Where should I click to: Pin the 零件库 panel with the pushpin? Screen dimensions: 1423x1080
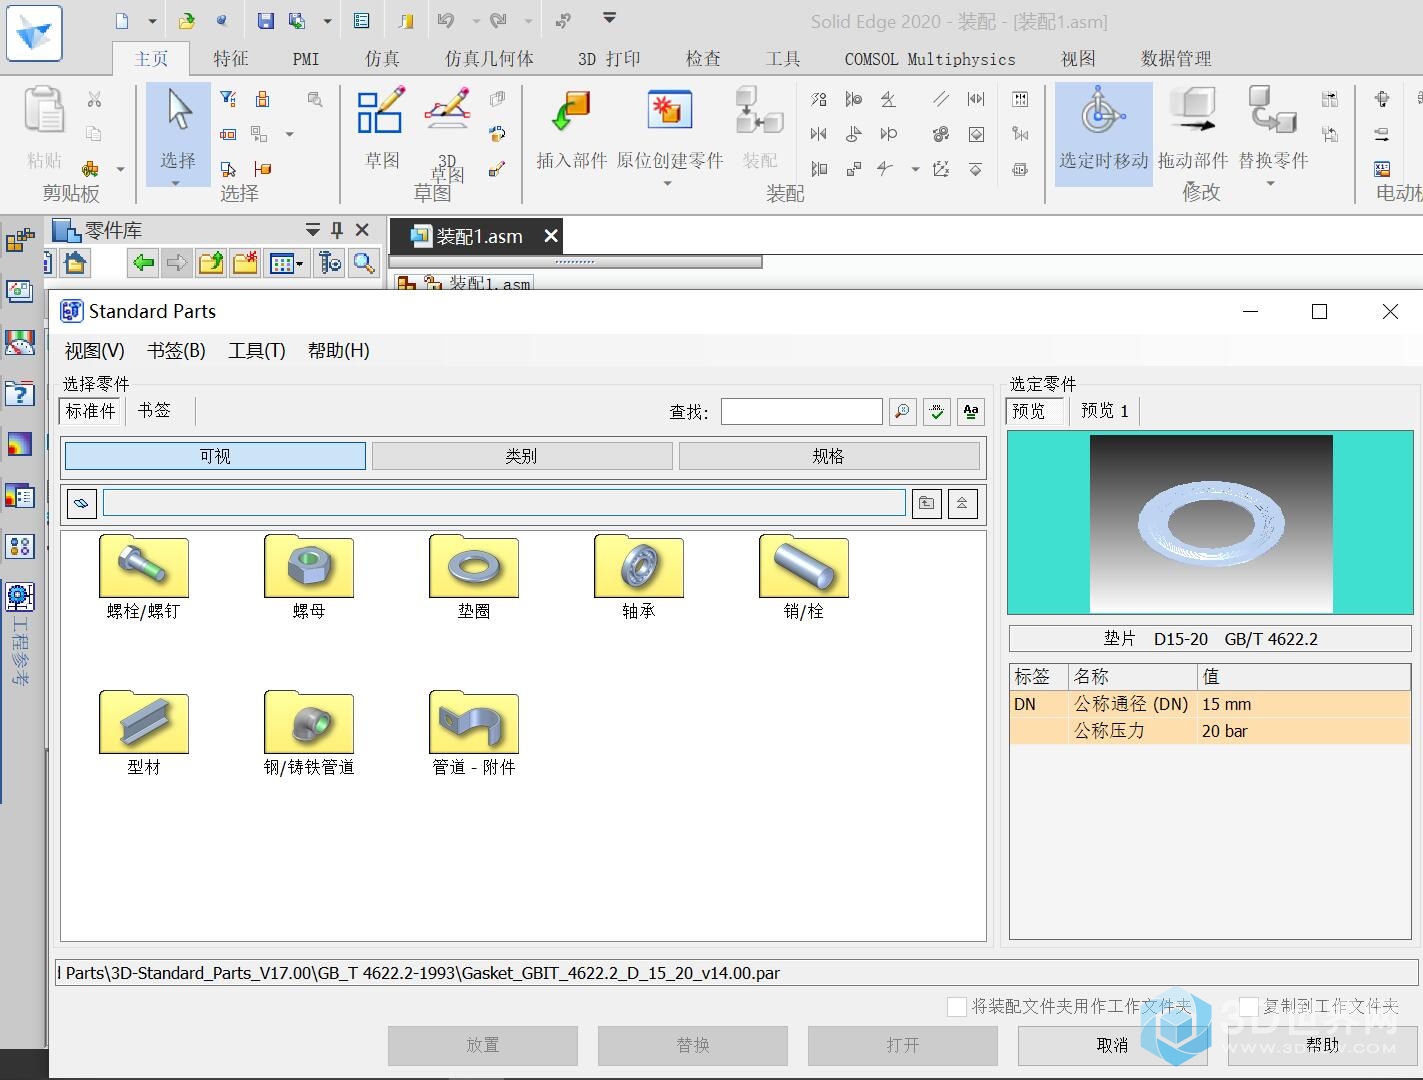point(337,230)
